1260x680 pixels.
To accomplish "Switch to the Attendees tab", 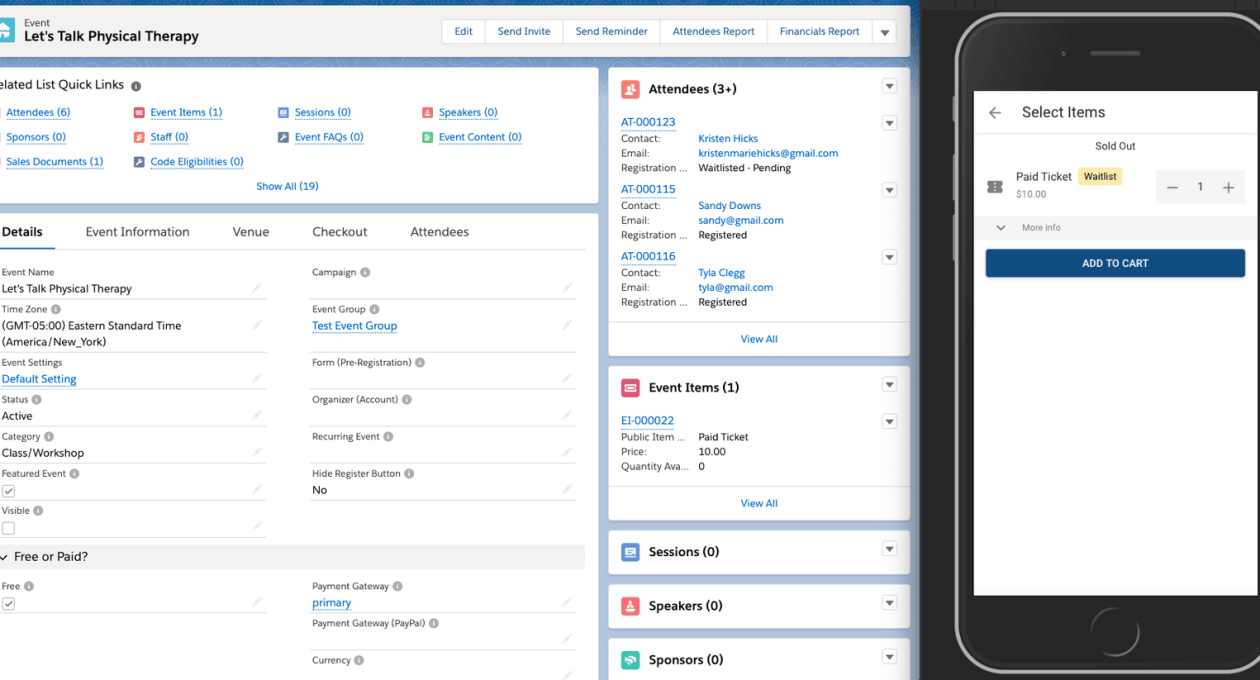I will (x=439, y=232).
